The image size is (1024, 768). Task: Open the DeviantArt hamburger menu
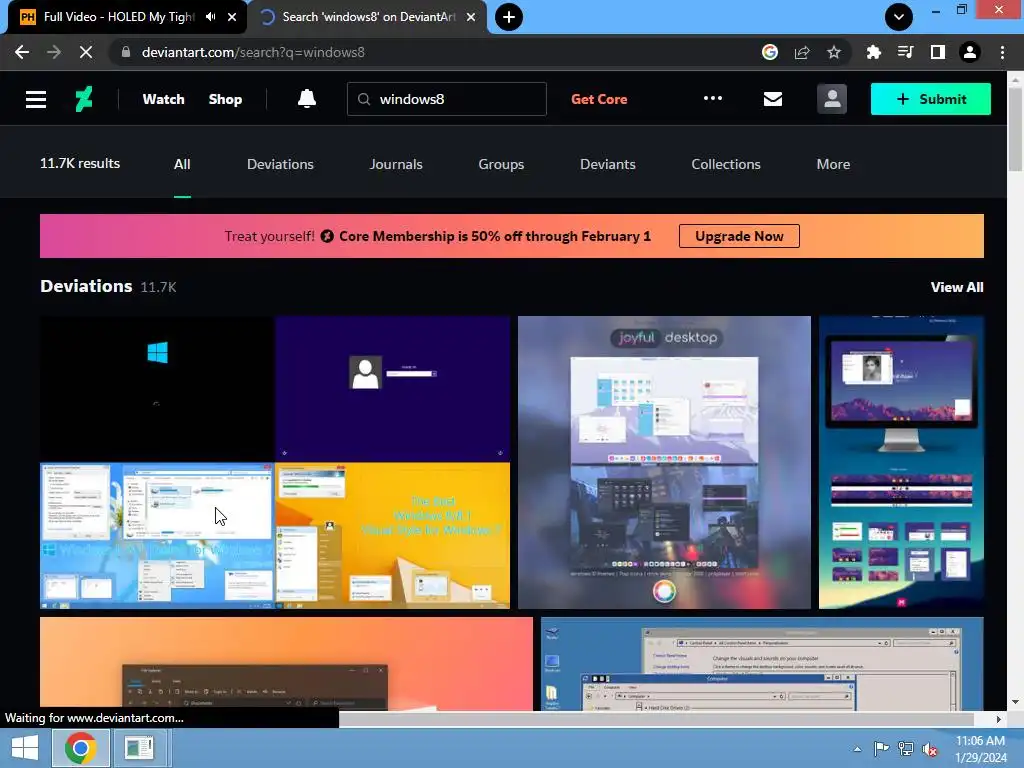point(36,99)
